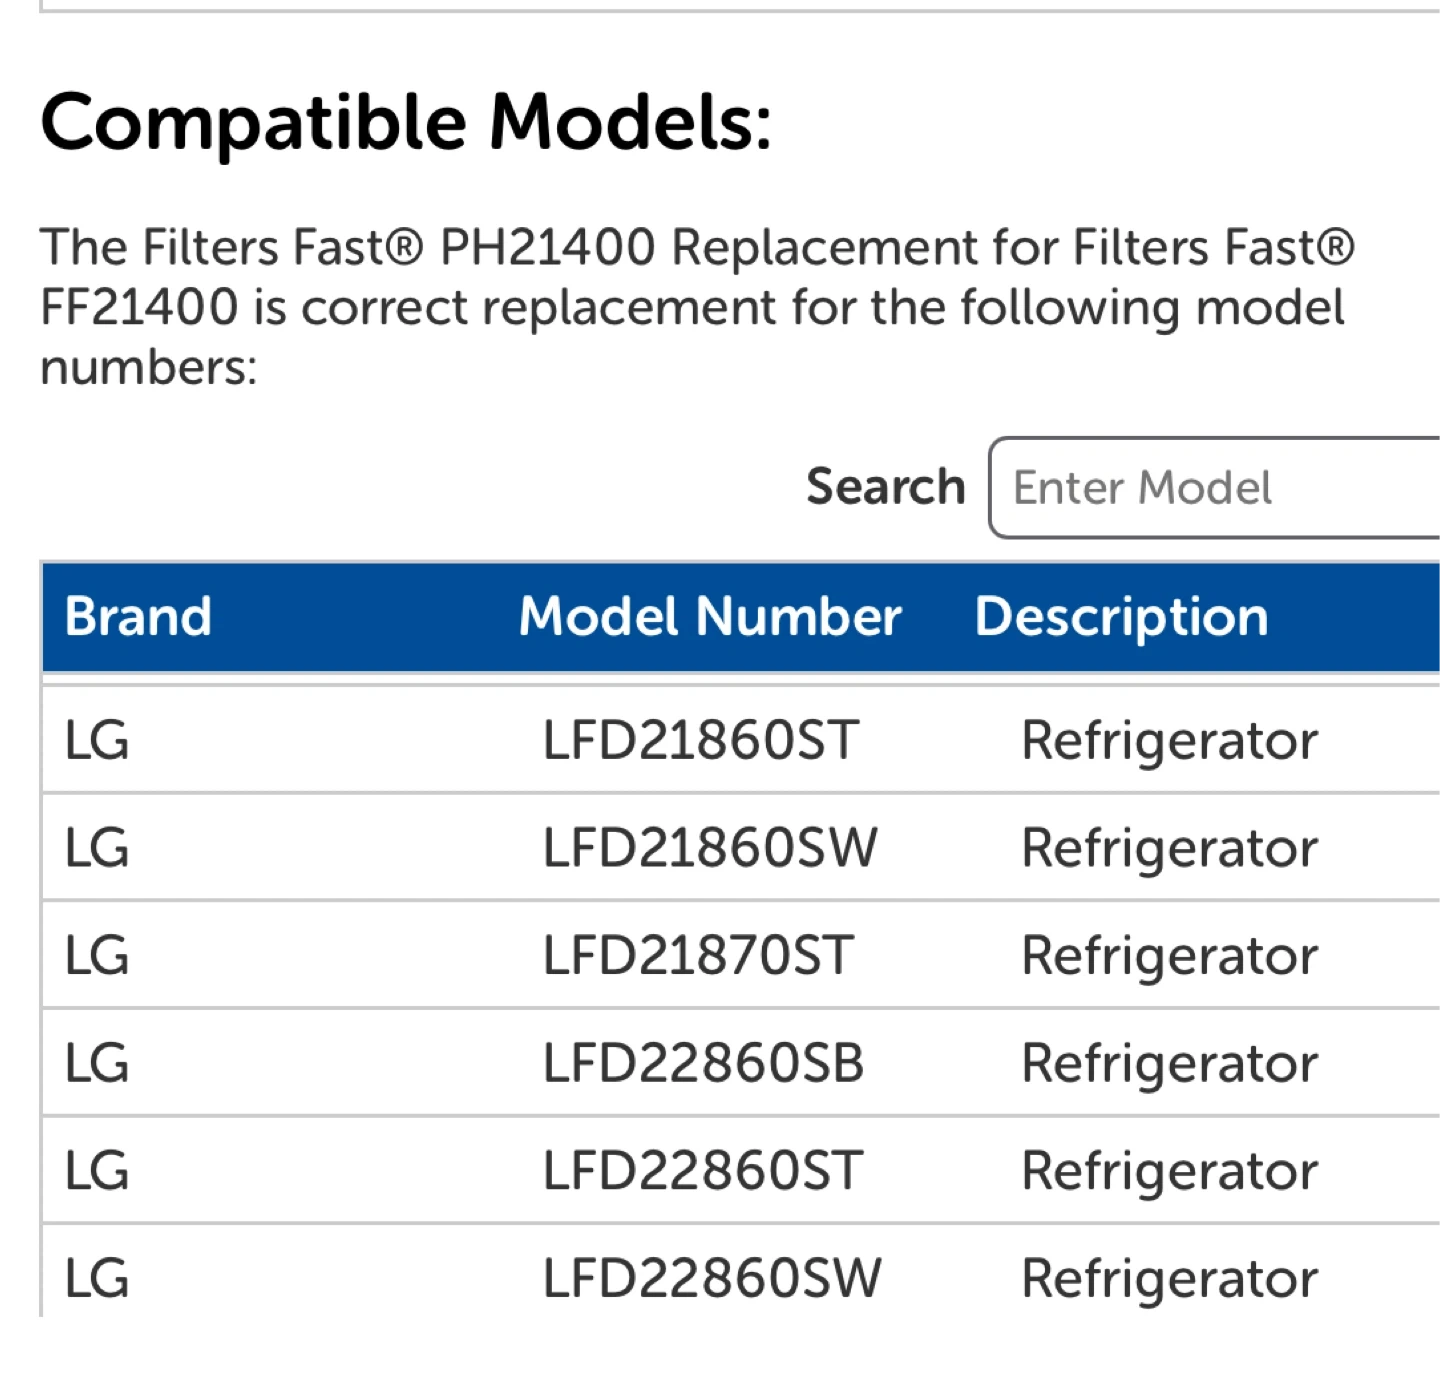Click the LFD22860ST model number

click(x=702, y=1171)
